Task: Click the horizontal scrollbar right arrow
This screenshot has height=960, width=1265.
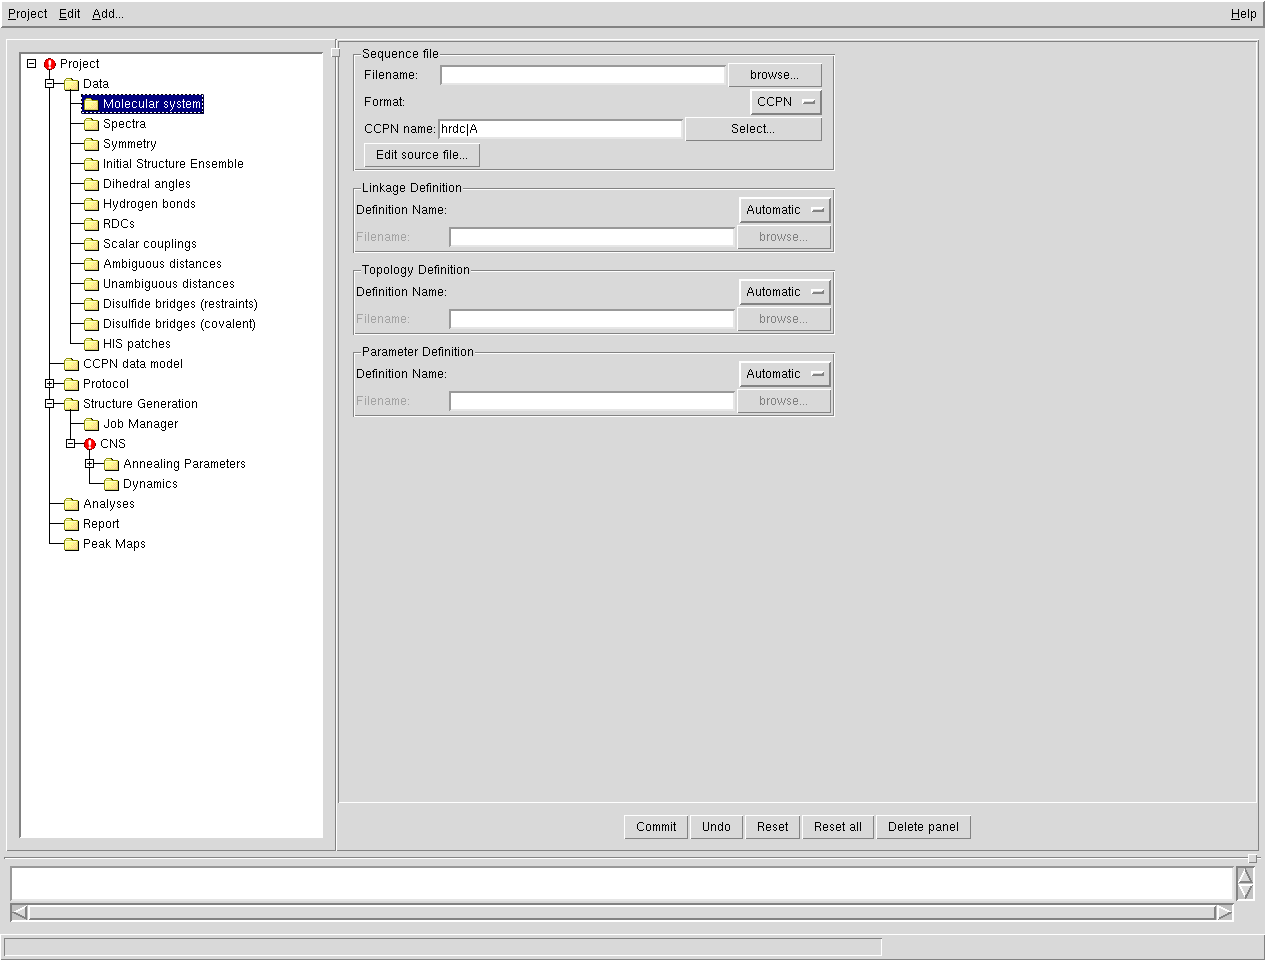Action: click(1224, 912)
